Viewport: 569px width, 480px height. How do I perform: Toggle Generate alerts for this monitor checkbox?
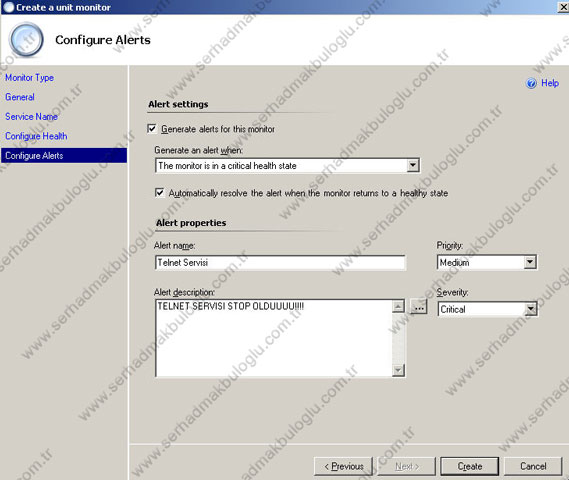[152, 129]
